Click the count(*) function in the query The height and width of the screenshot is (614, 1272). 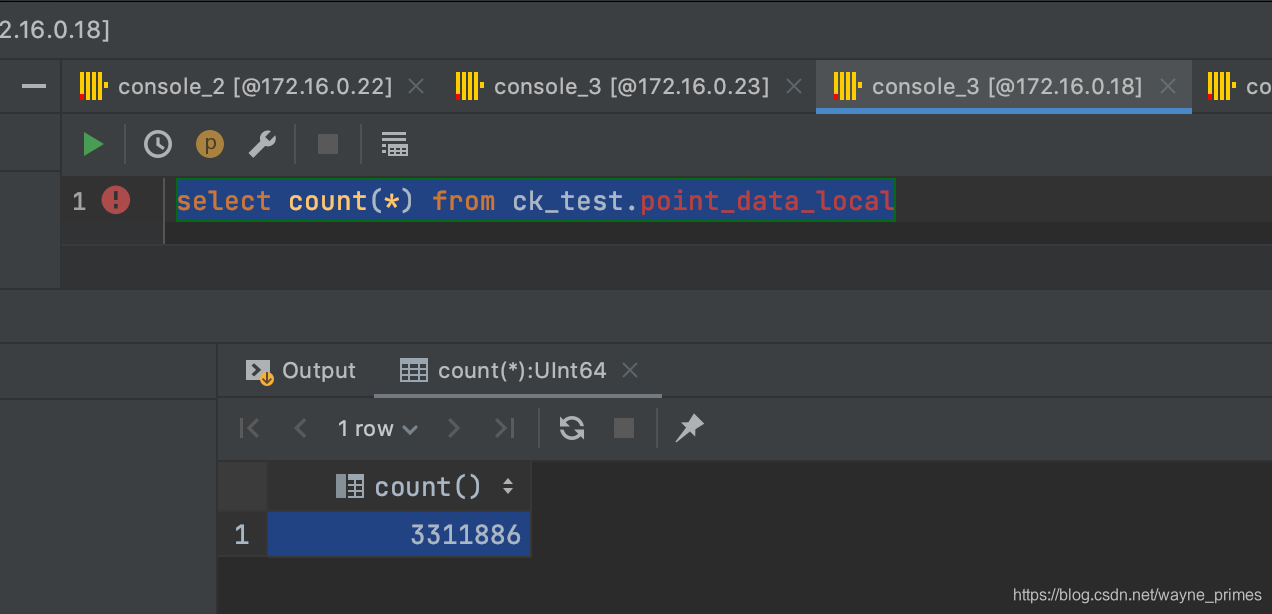pyautogui.click(x=351, y=201)
